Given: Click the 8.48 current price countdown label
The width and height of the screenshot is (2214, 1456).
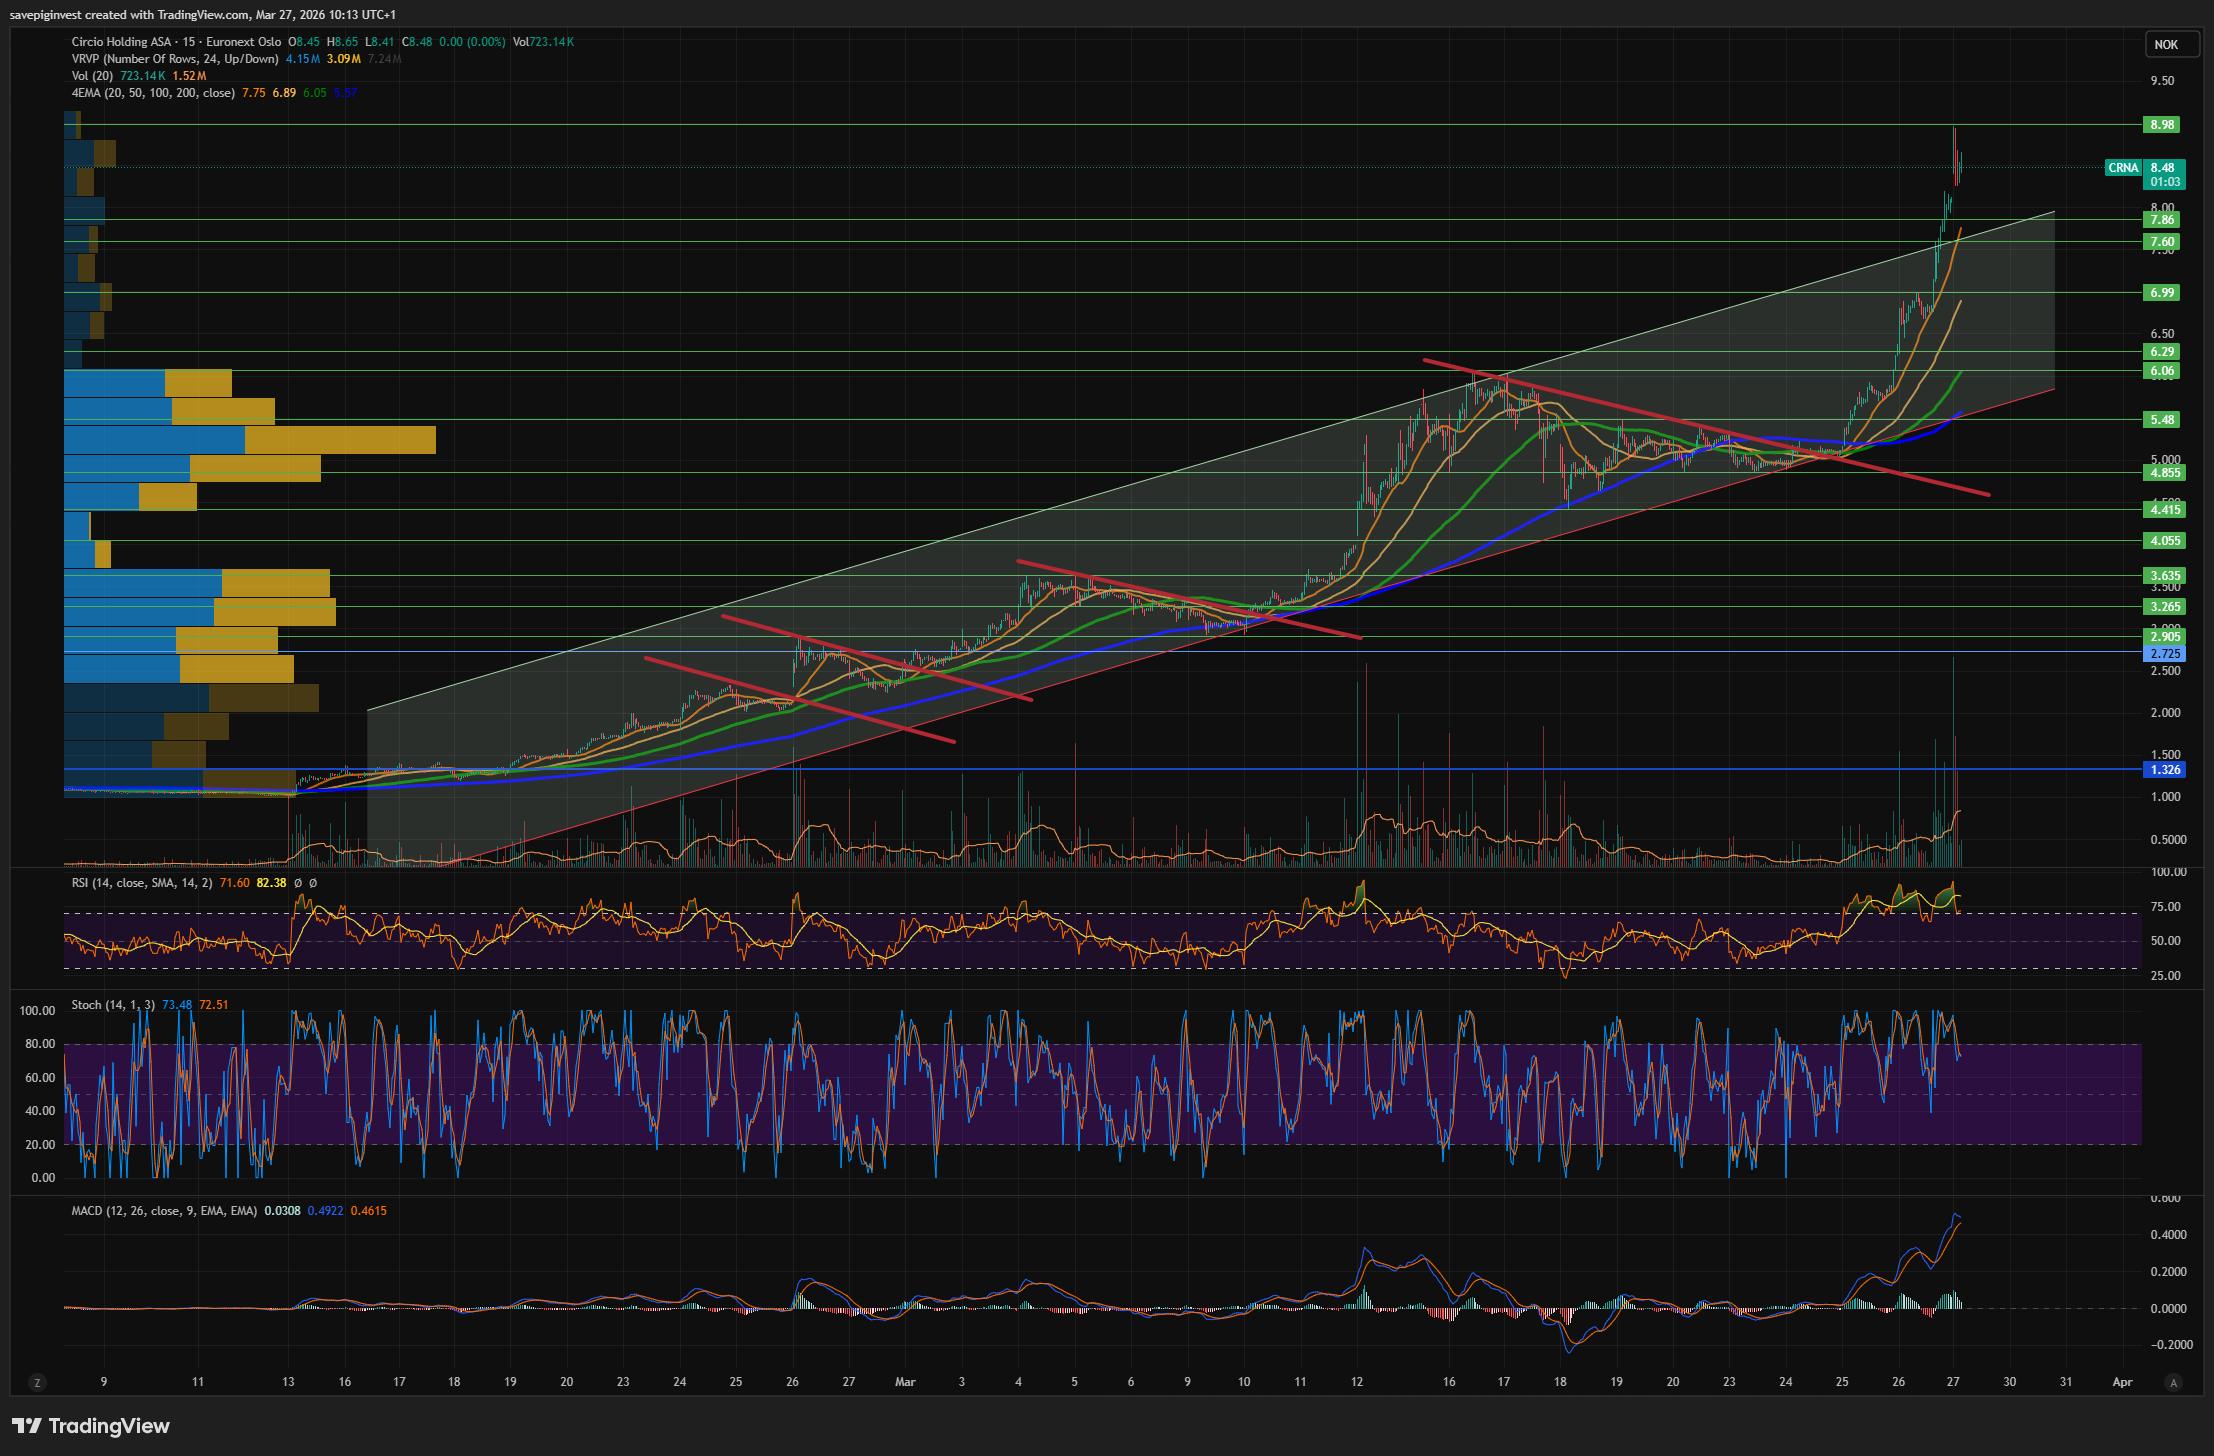Looking at the screenshot, I should pyautogui.click(x=2164, y=175).
